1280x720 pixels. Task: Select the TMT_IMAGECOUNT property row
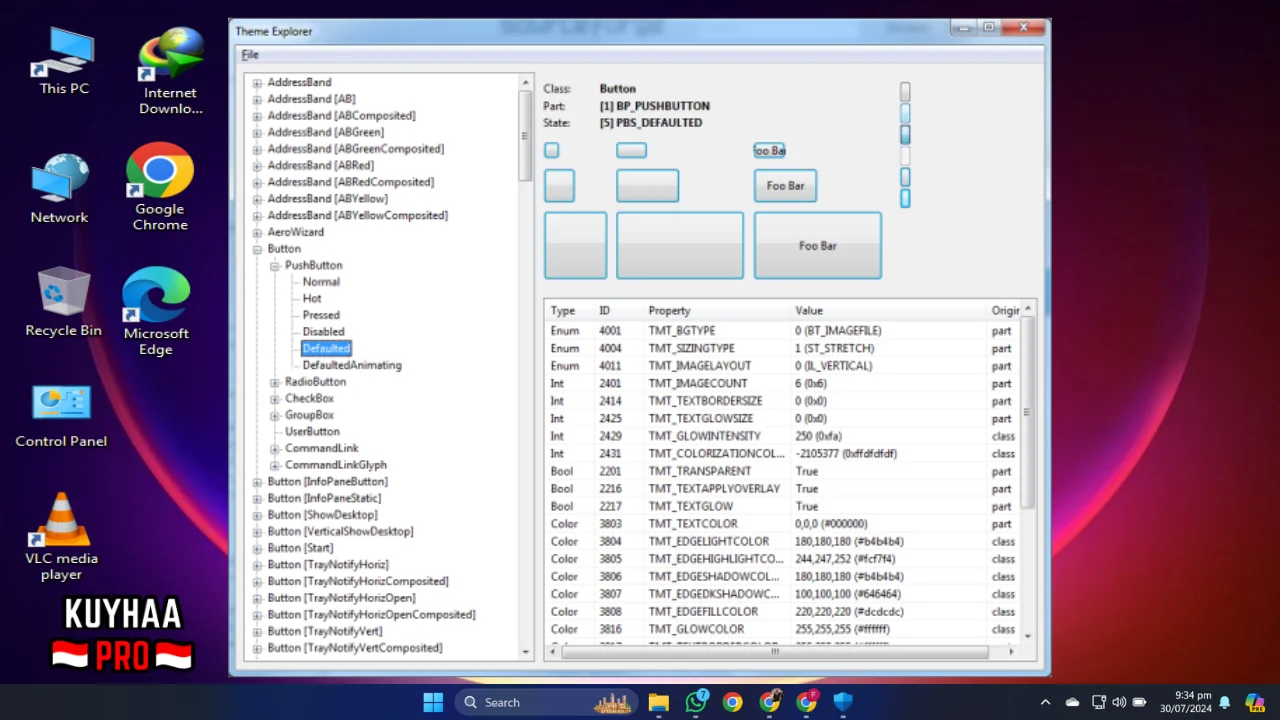click(x=782, y=384)
